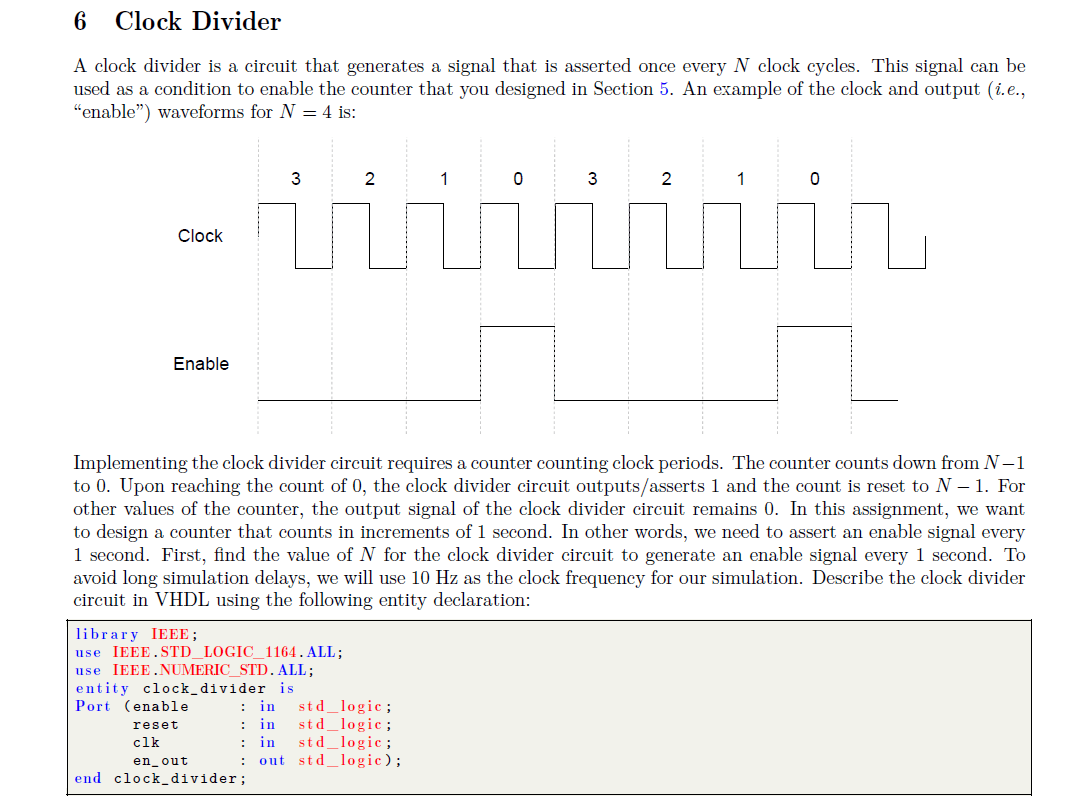
Task: Click the use IEEE.NUMERIC_STD.ALL statement
Action: pyautogui.click(x=190, y=670)
